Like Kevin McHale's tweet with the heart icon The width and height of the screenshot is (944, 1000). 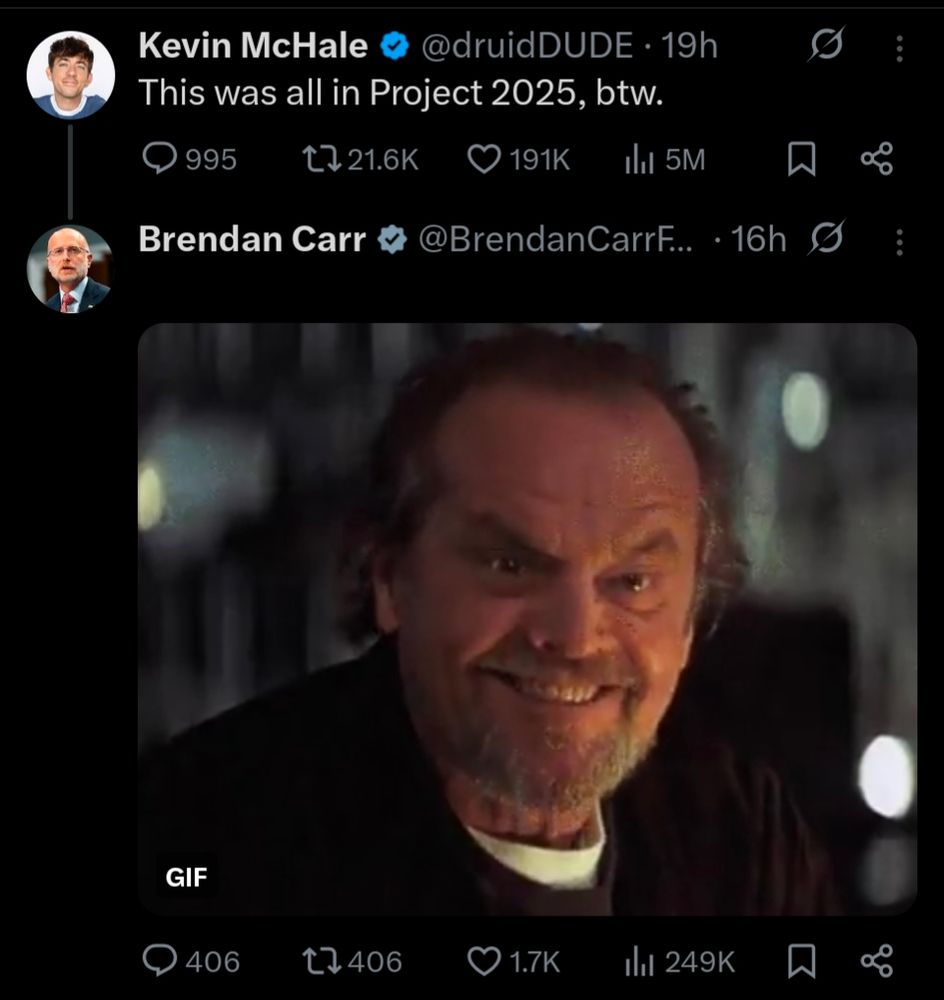click(489, 158)
